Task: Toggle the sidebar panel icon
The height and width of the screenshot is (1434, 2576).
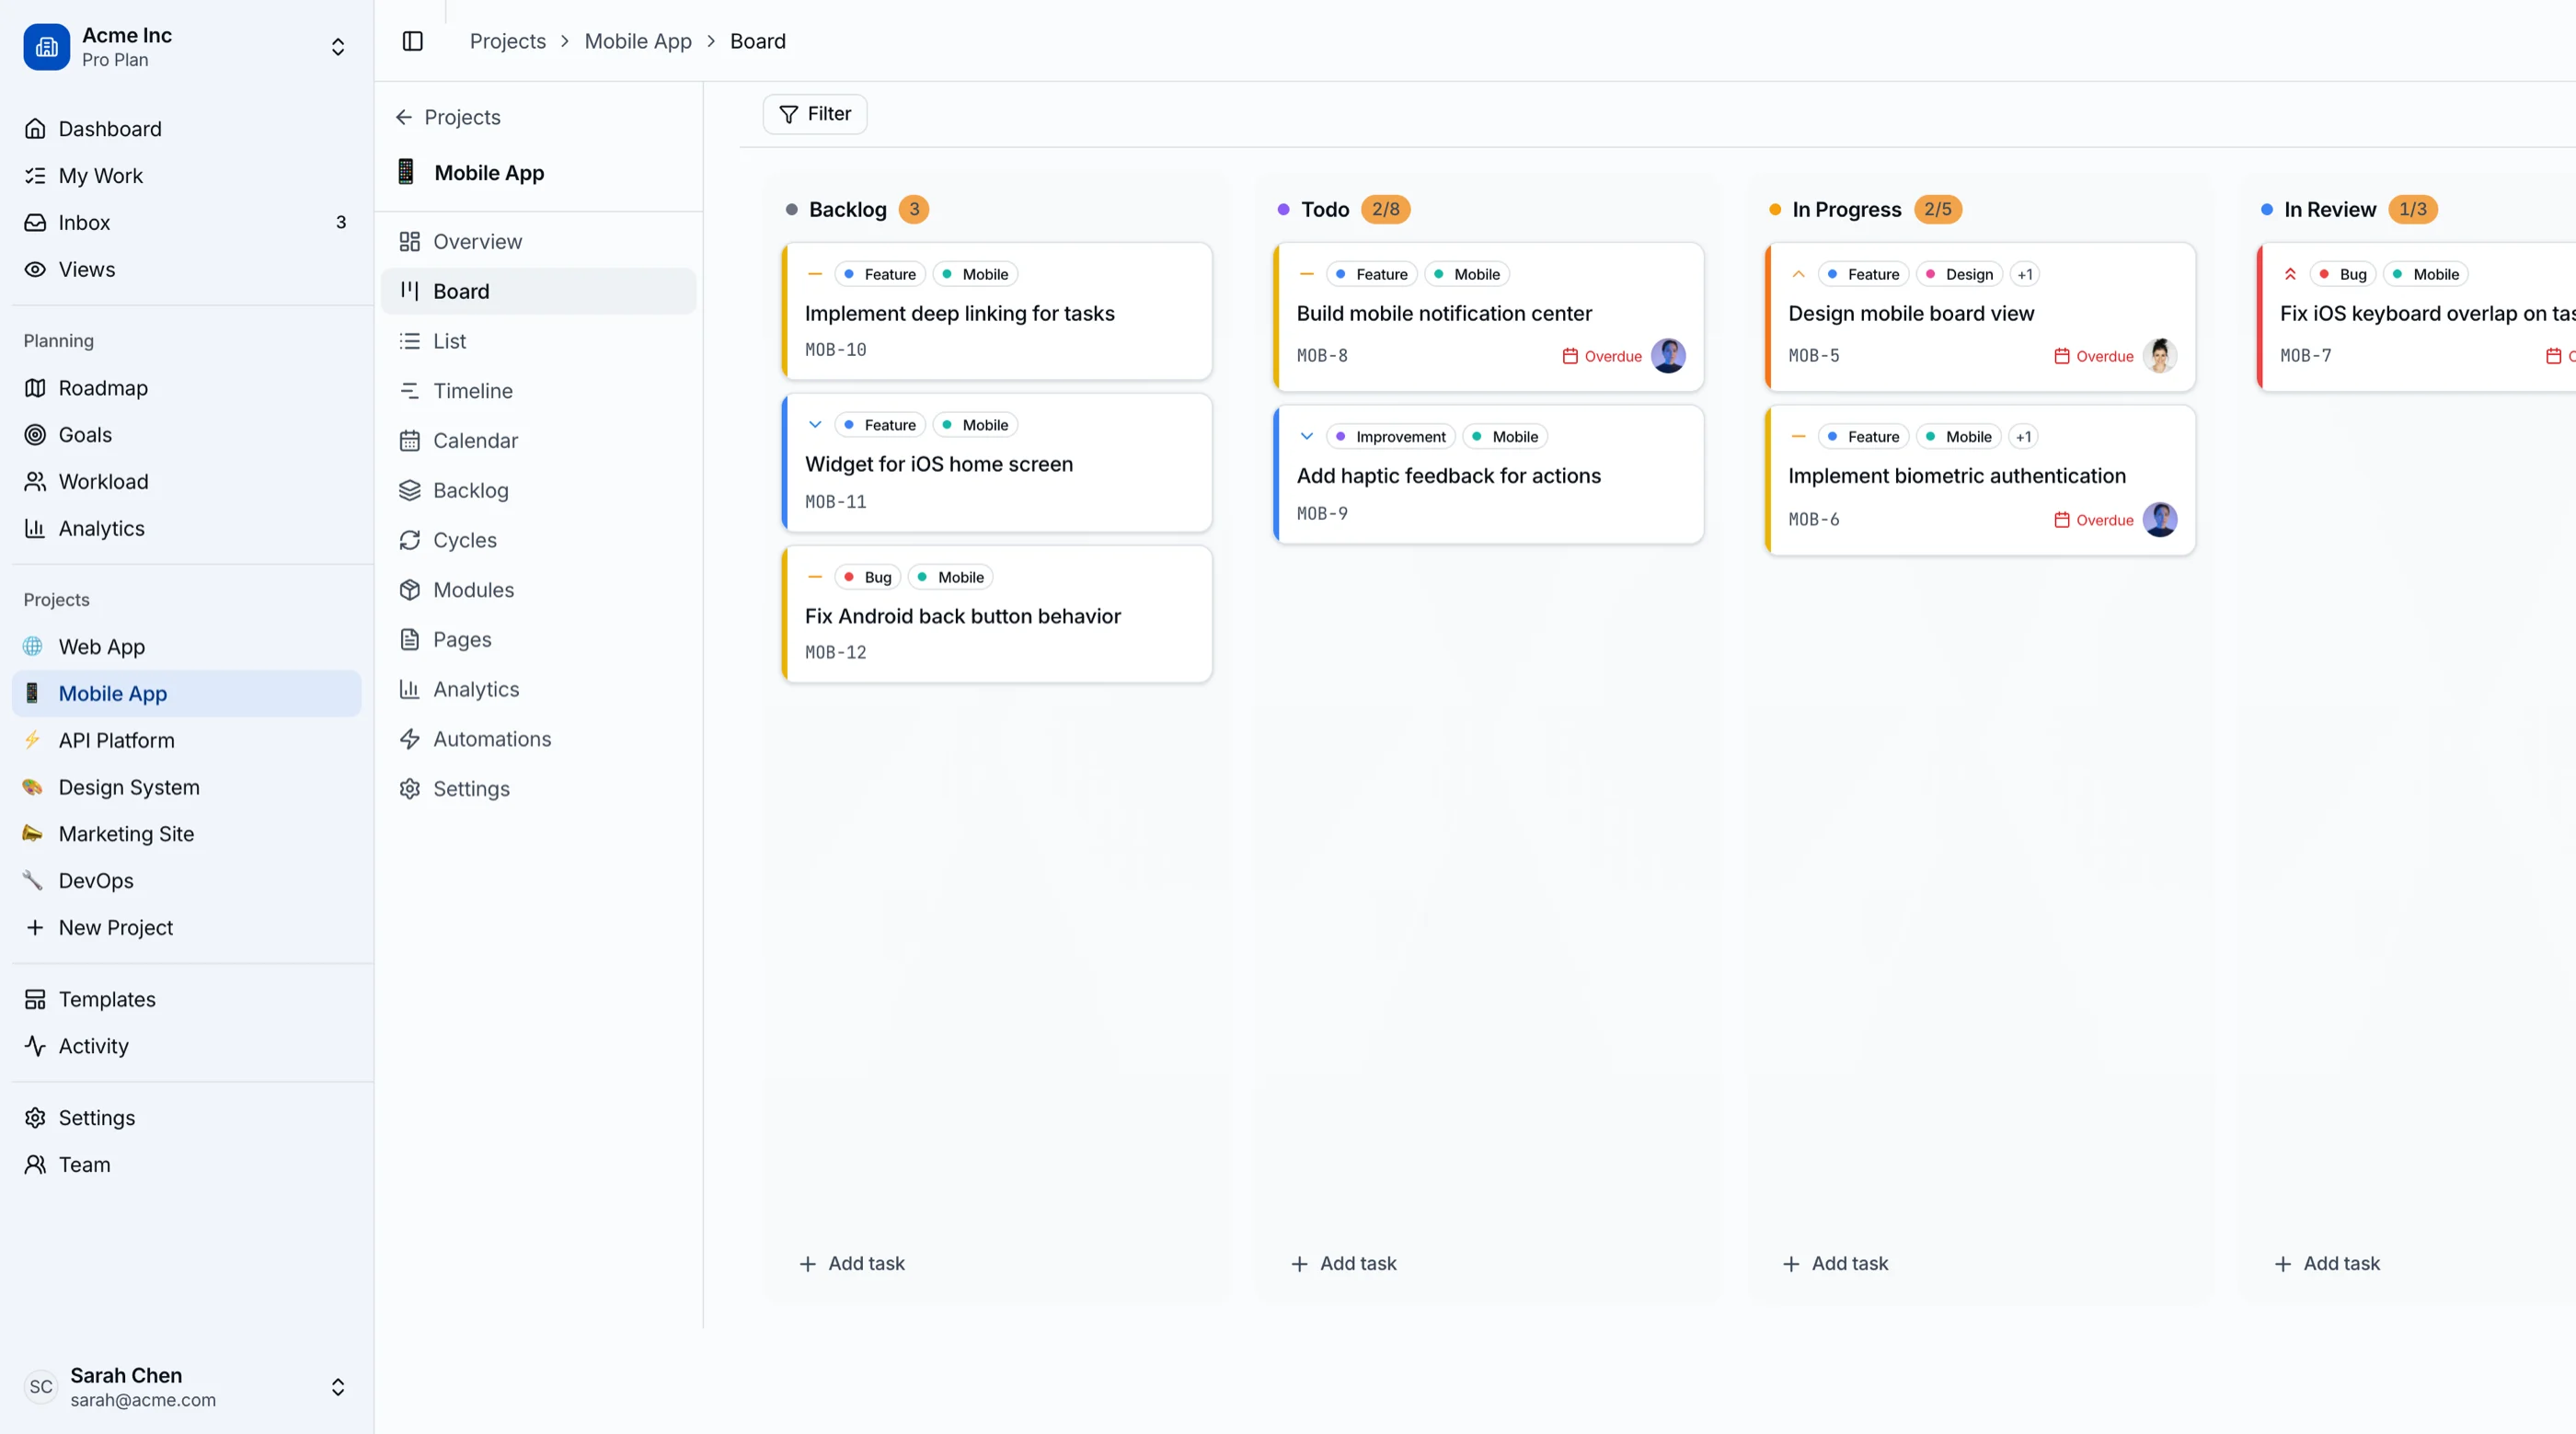Action: pyautogui.click(x=412, y=41)
